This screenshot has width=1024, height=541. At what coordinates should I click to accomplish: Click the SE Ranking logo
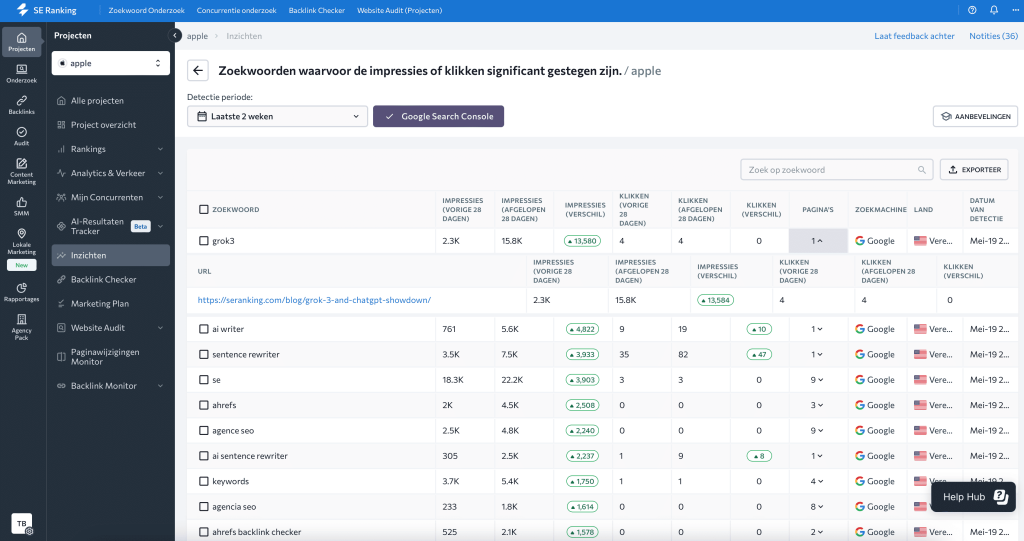coord(46,10)
